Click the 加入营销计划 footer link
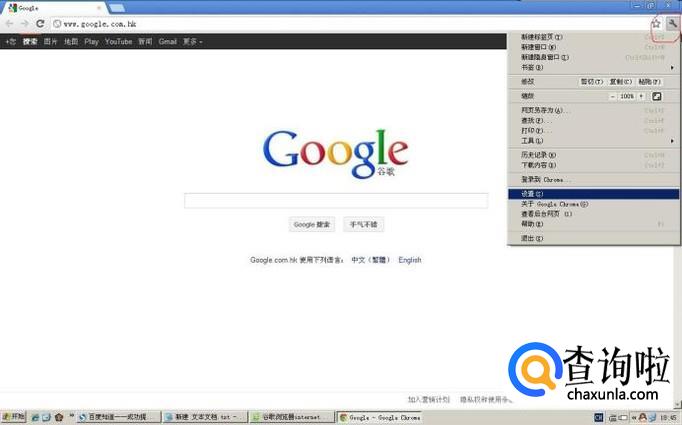The width and height of the screenshot is (682, 425). coord(428,399)
